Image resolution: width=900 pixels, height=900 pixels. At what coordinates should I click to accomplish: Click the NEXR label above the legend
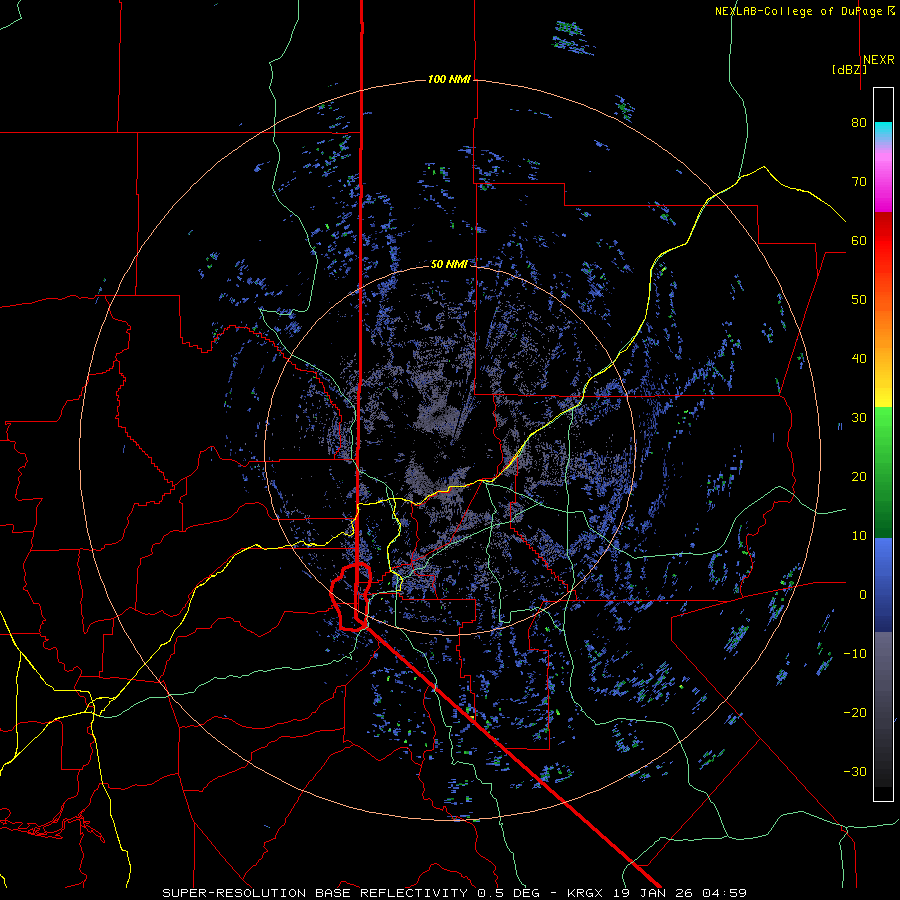click(x=879, y=60)
